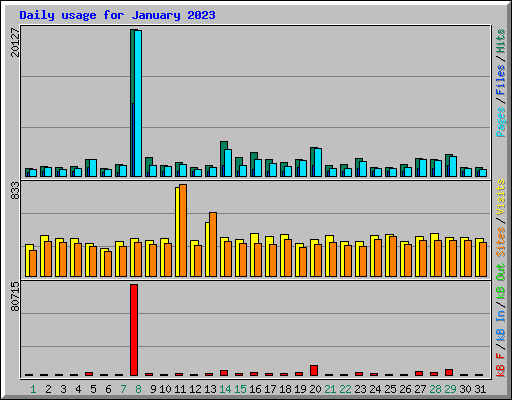
Task: Click the yellow bar for day 28
Action: click(433, 255)
